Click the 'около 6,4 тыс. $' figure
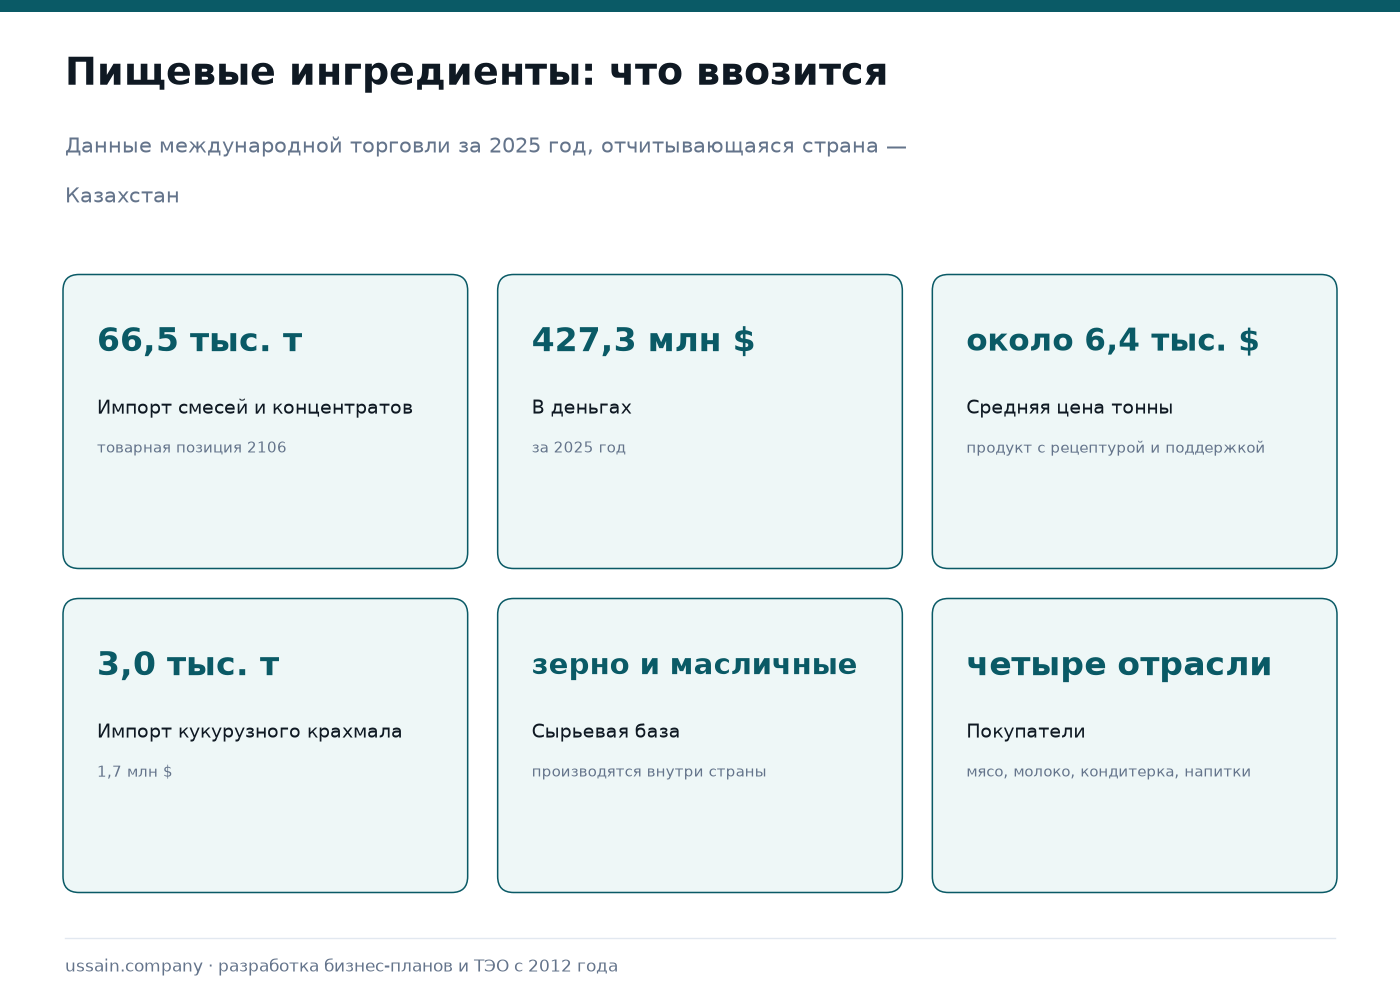1400x1000 pixels. tap(1113, 340)
